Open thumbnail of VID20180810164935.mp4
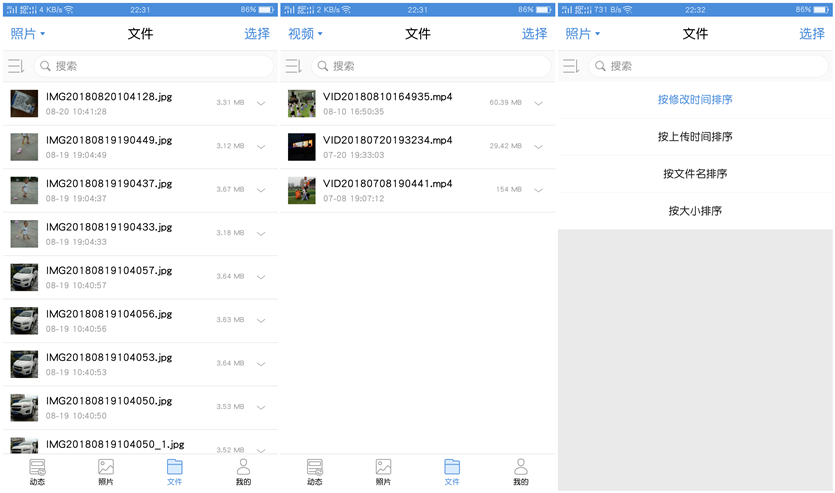The height and width of the screenshot is (493, 835). pos(301,103)
